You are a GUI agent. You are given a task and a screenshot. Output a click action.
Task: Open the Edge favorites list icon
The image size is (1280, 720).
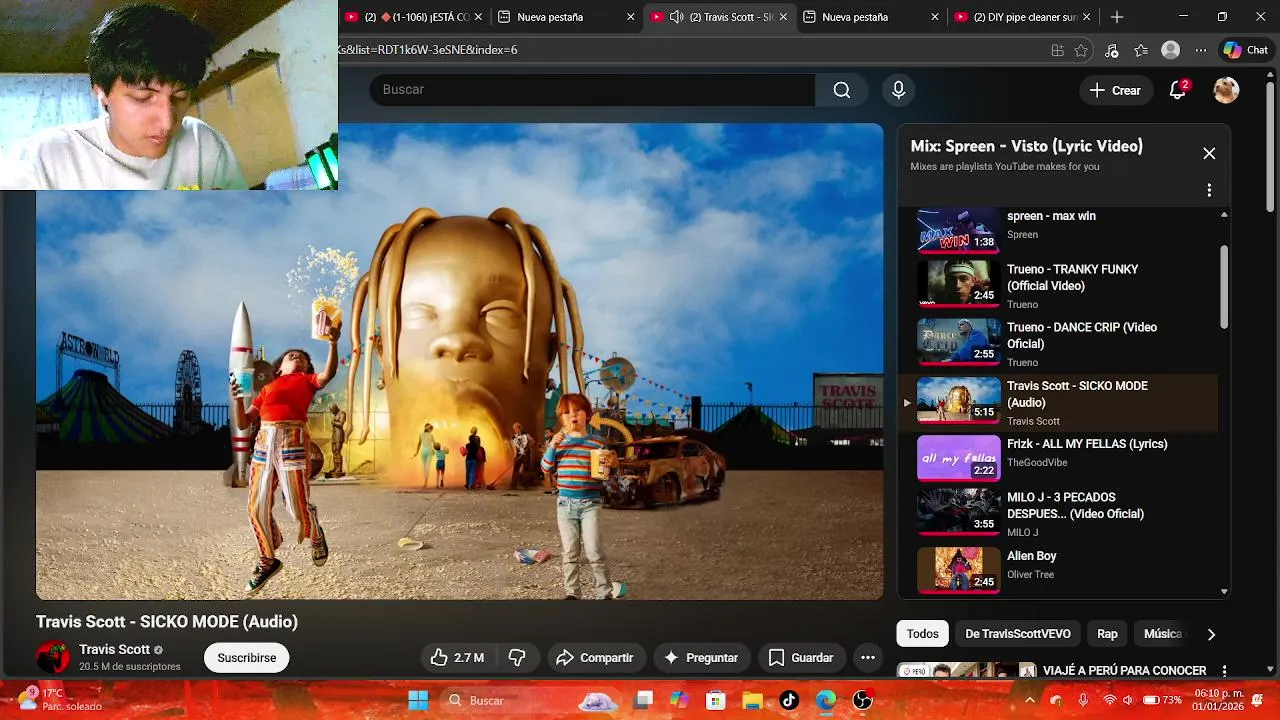[x=1141, y=50]
